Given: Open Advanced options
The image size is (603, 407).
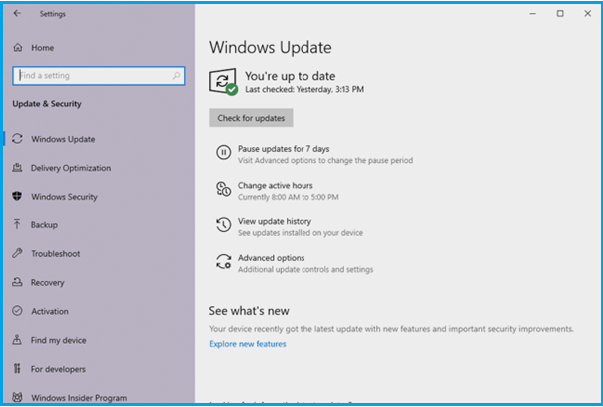Looking at the screenshot, I should [x=271, y=258].
